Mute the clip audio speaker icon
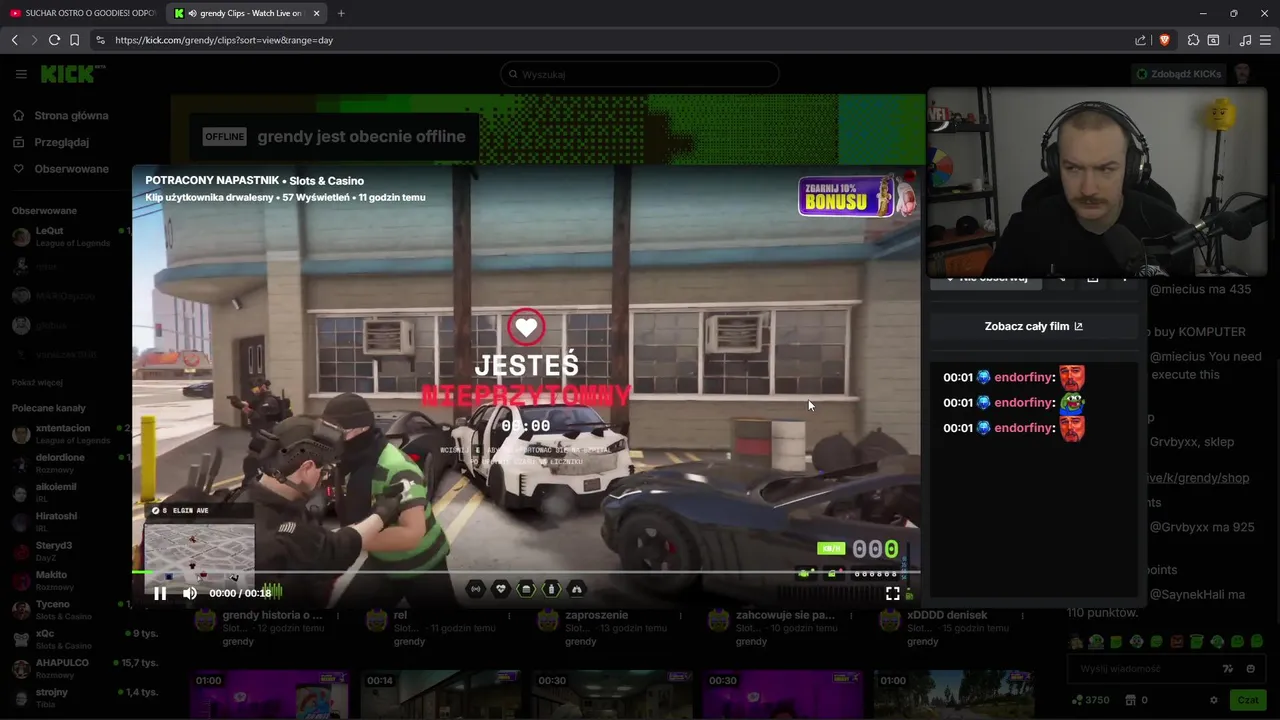The width and height of the screenshot is (1280, 720). 190,593
